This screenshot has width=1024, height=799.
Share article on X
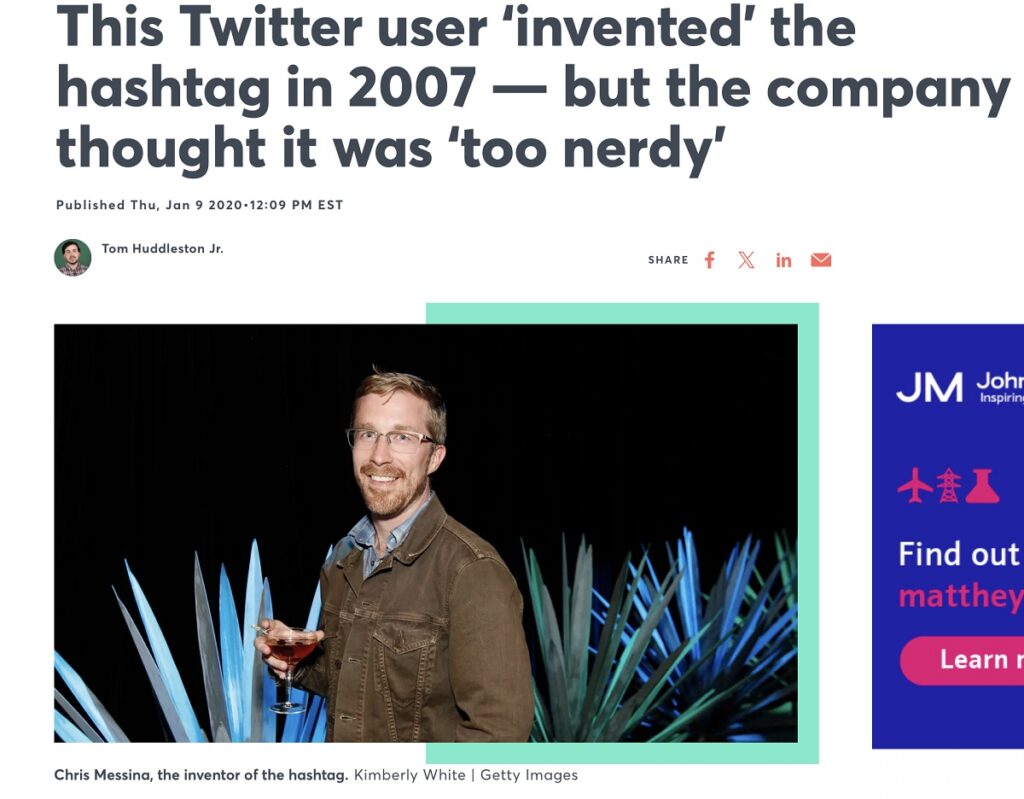coord(746,260)
